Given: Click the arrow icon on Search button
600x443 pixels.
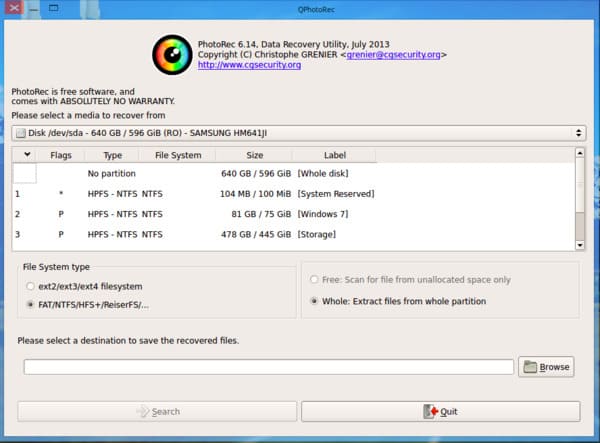Looking at the screenshot, I should click(x=142, y=412).
